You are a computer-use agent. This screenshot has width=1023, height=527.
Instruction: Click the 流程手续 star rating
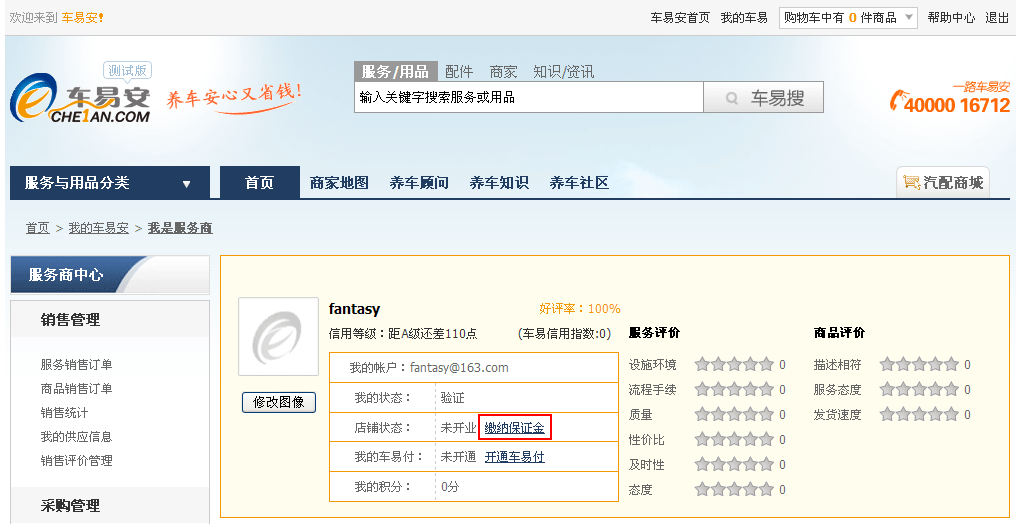[x=734, y=389]
